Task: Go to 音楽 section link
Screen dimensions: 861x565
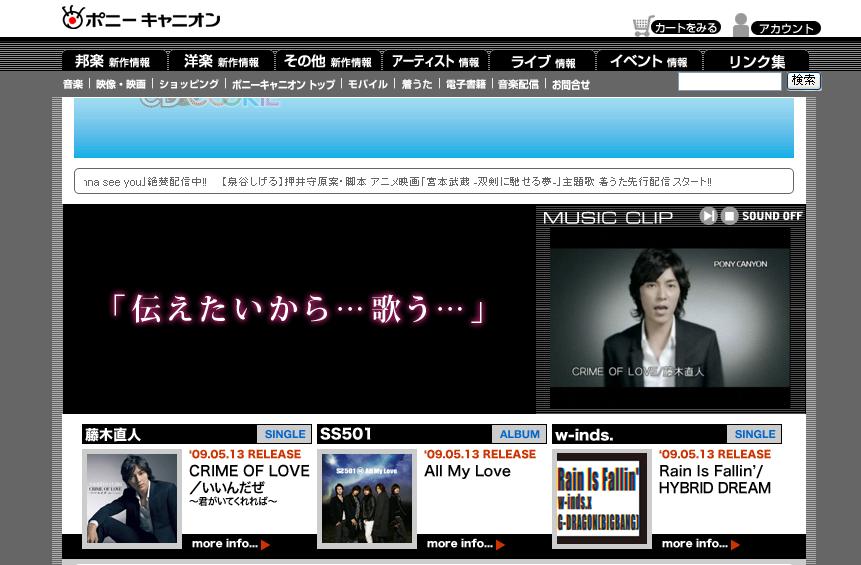Action: pos(72,84)
